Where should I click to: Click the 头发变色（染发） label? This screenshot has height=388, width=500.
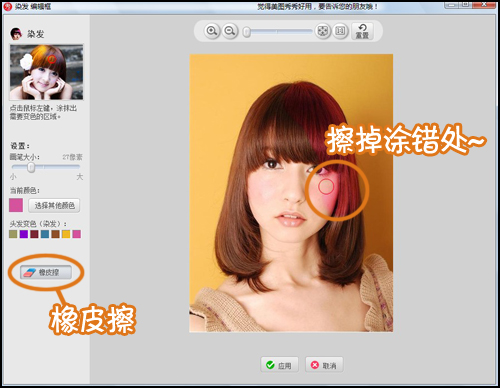point(38,224)
